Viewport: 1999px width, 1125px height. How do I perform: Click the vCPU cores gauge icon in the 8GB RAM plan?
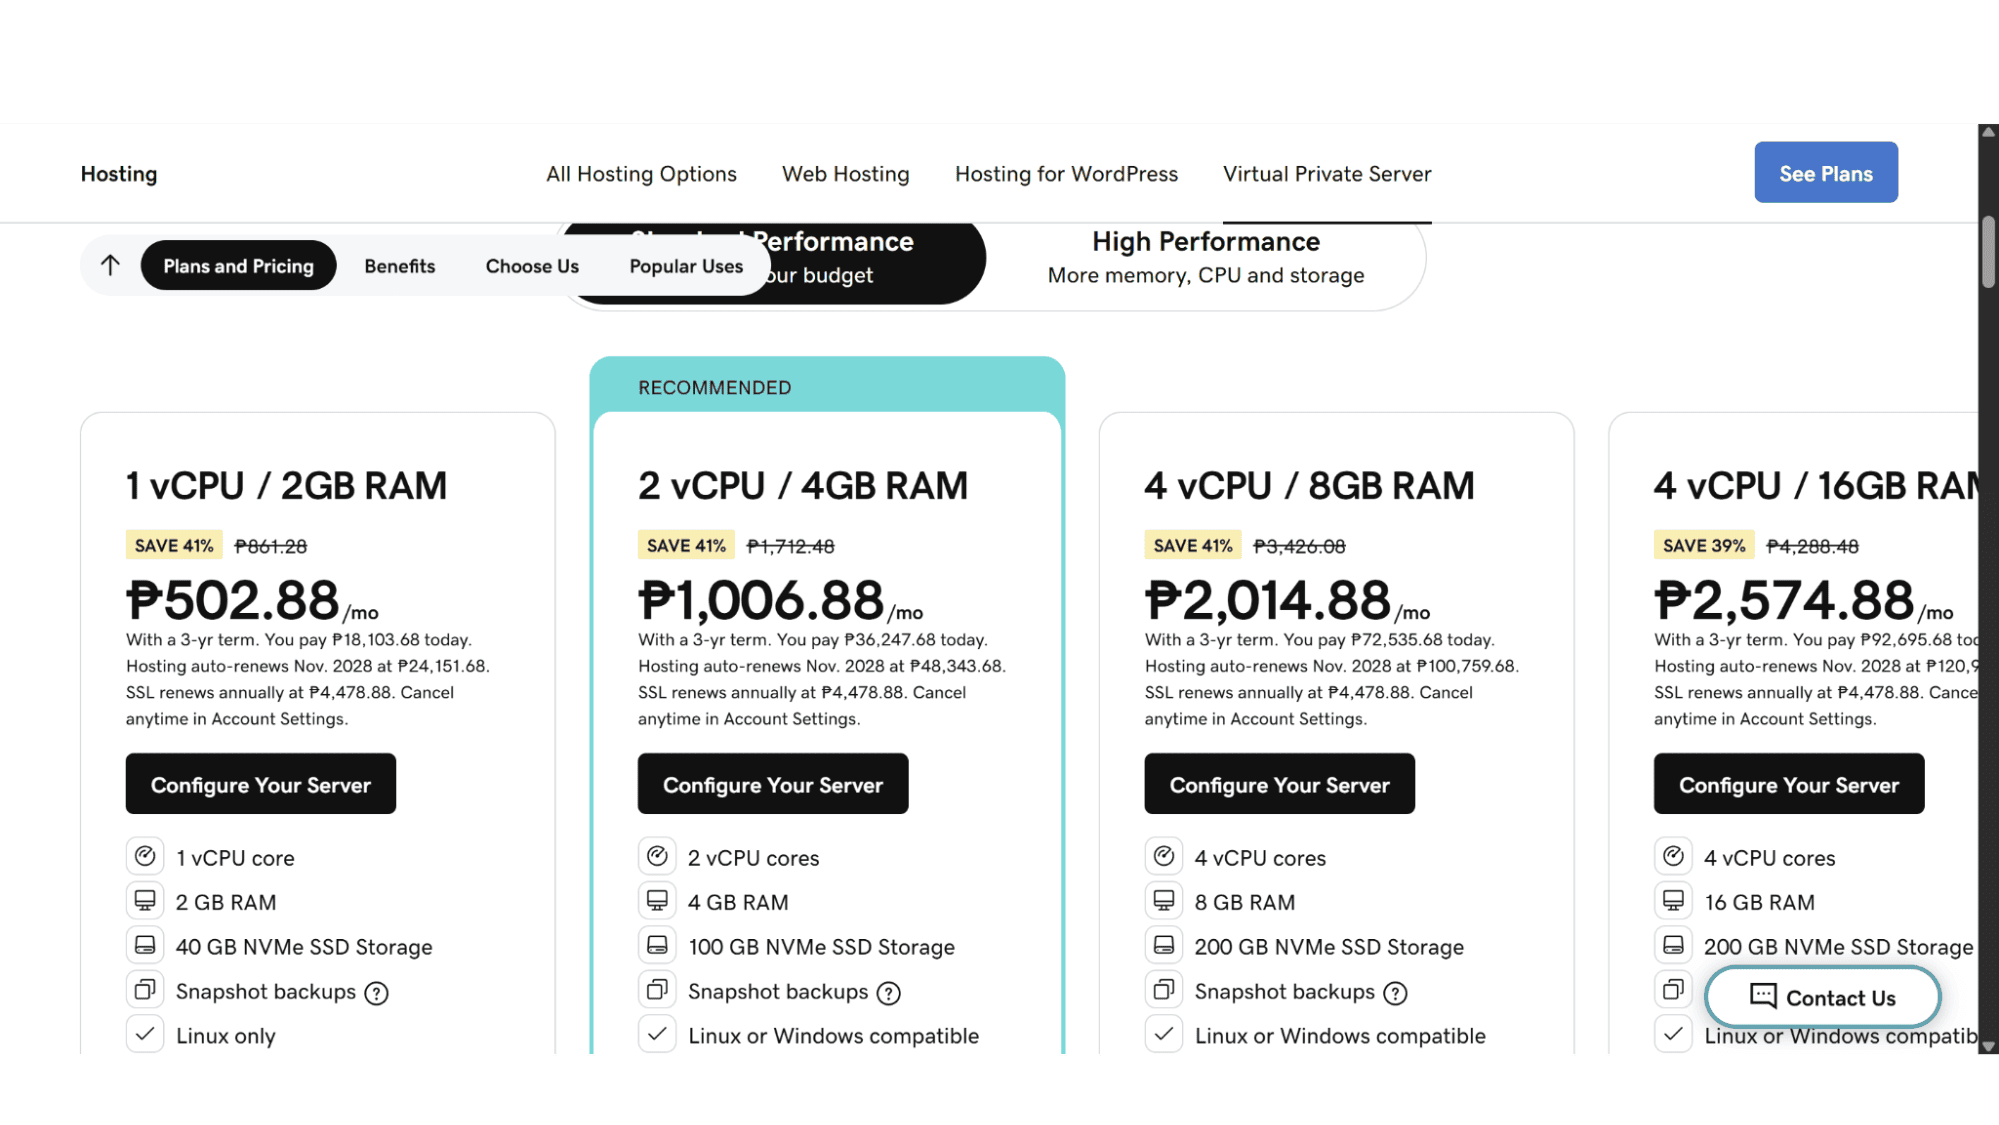click(x=1164, y=855)
